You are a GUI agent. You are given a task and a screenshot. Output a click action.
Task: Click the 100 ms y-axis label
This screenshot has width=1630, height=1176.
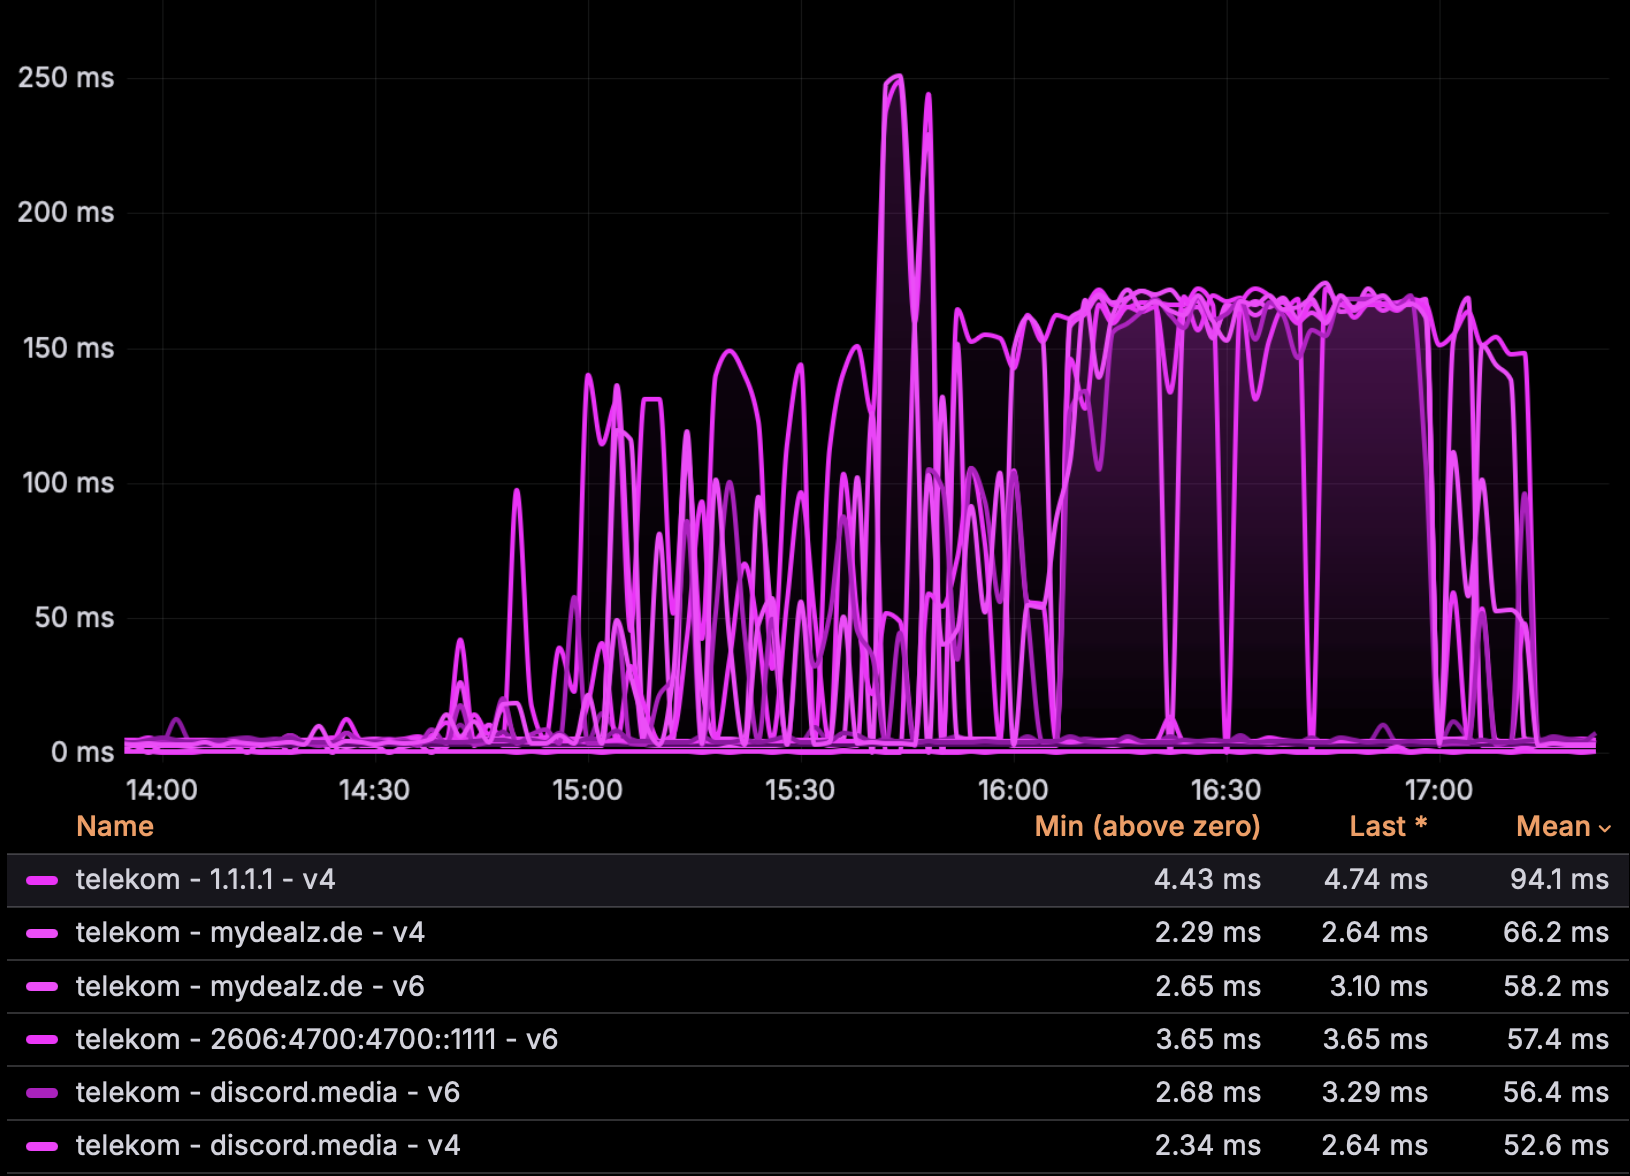[x=68, y=483]
